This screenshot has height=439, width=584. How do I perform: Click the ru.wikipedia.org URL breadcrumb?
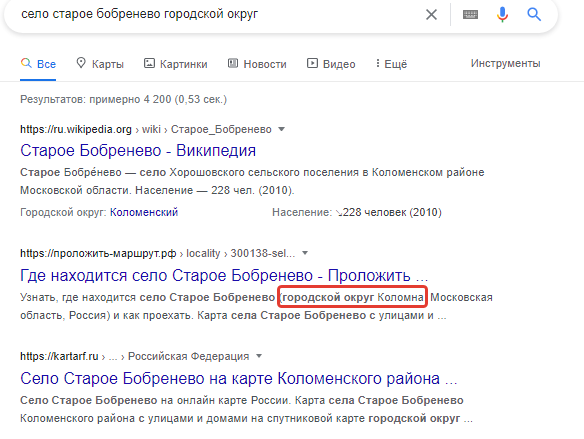(146, 129)
